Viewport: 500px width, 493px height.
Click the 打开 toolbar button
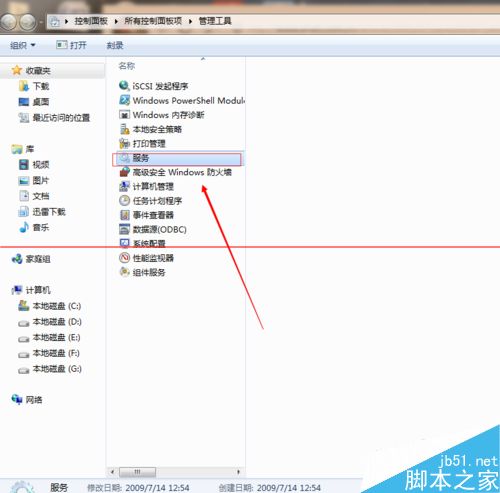[x=71, y=45]
